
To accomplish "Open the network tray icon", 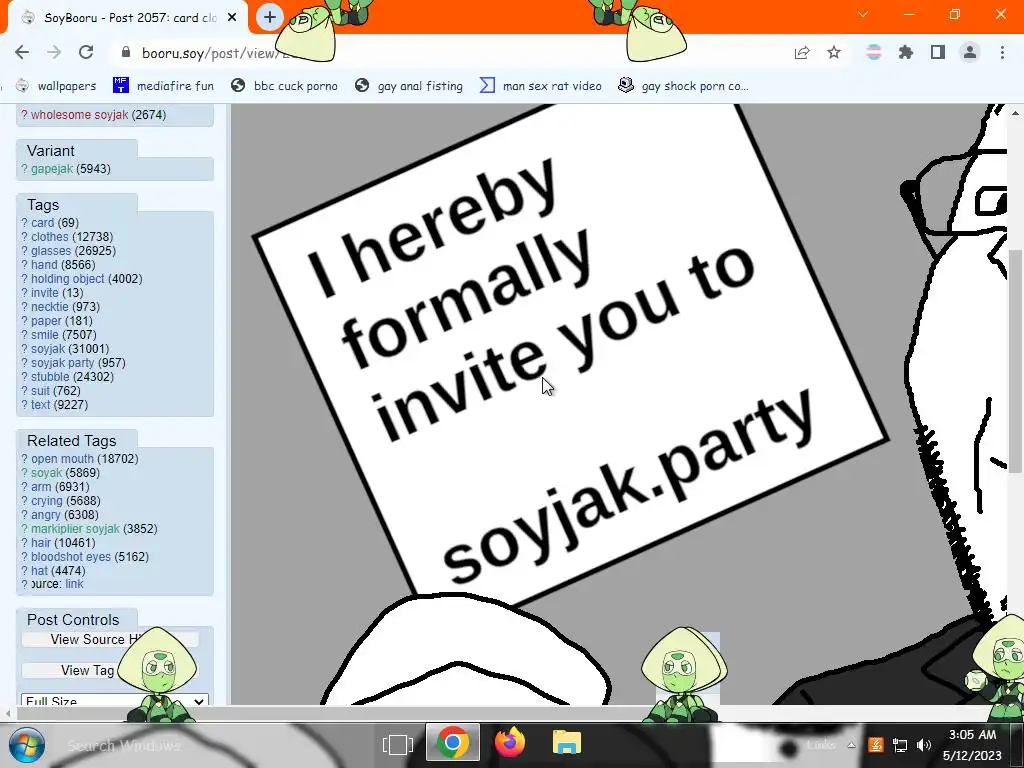I will (900, 745).
